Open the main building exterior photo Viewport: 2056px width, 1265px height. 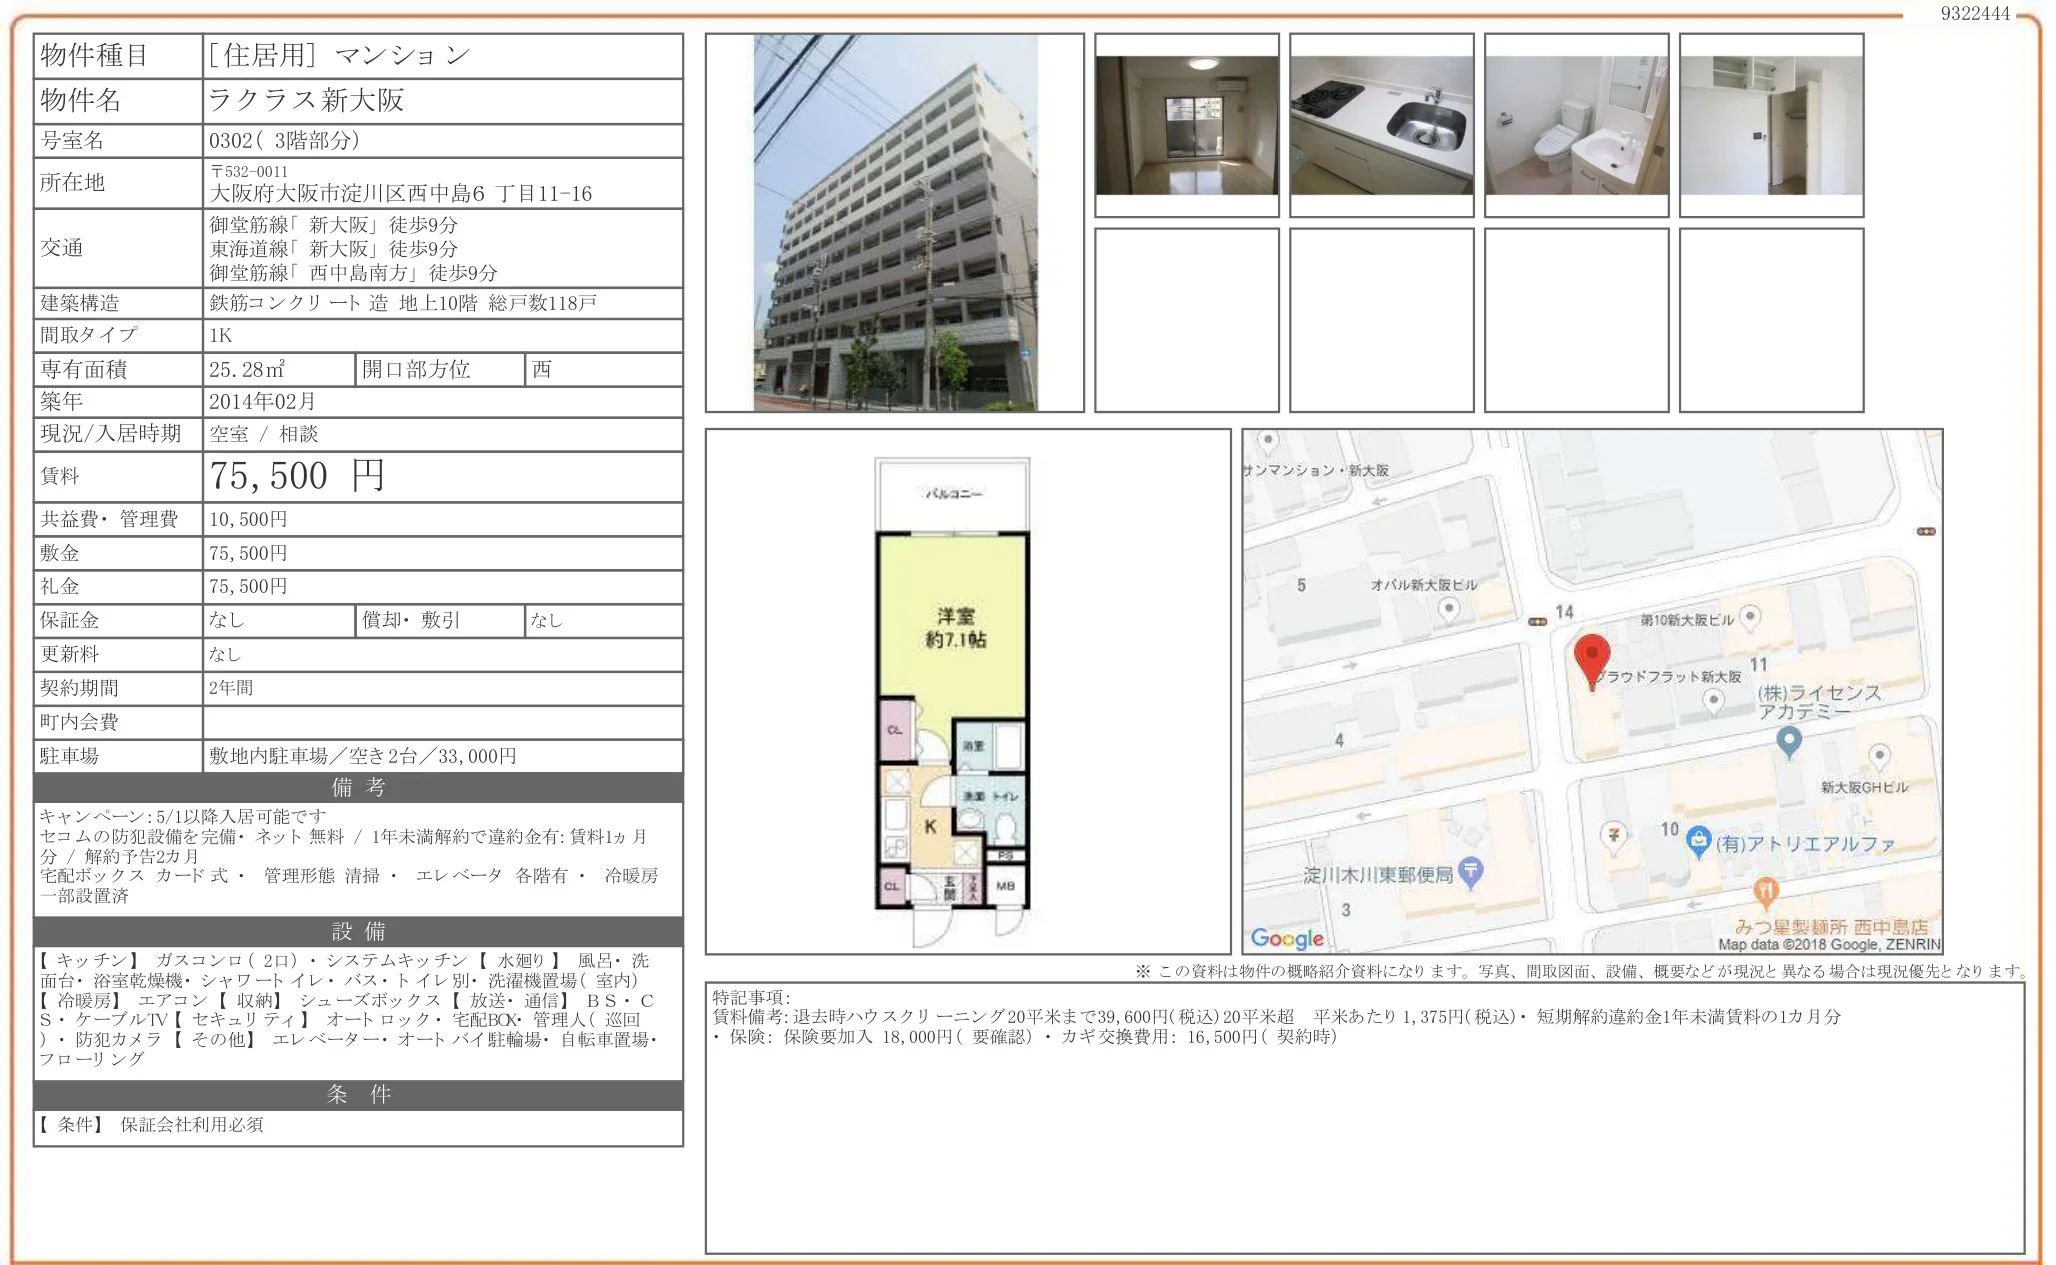[895, 223]
